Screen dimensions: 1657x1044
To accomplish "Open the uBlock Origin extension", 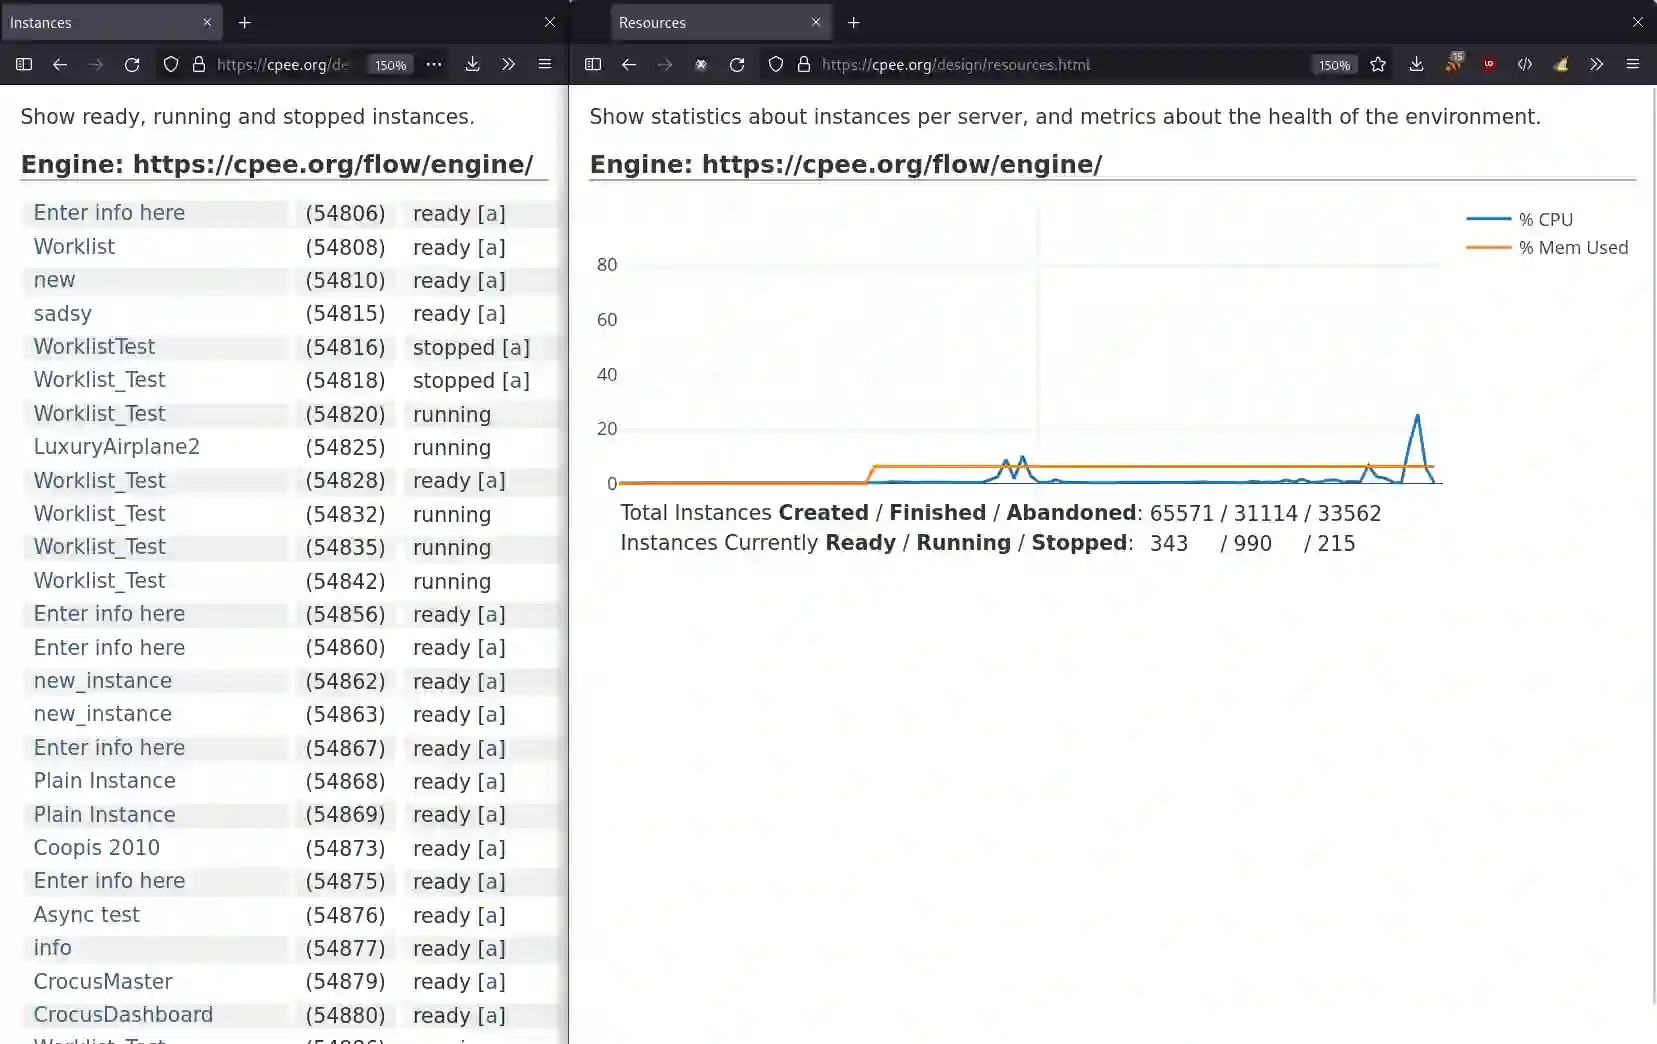I will pyautogui.click(x=1489, y=64).
